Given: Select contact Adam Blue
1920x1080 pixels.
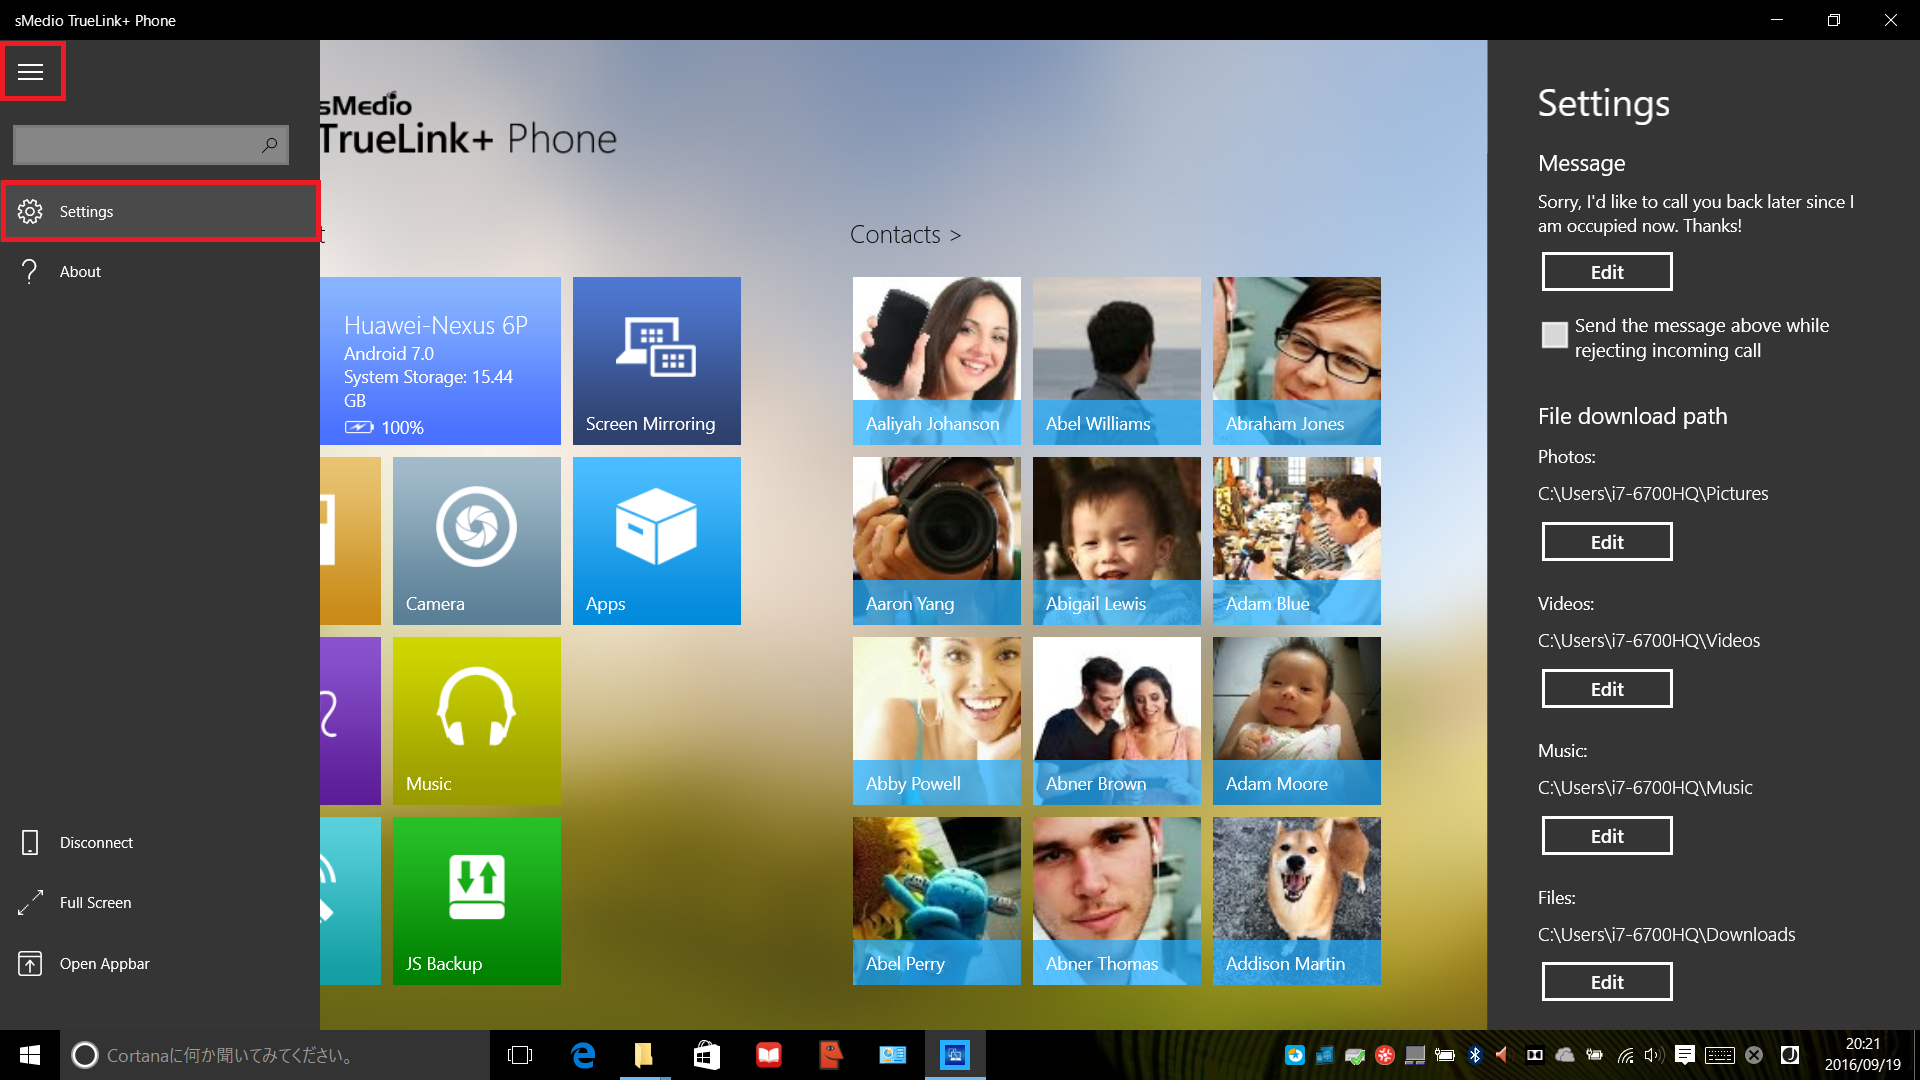Looking at the screenshot, I should click(x=1297, y=541).
